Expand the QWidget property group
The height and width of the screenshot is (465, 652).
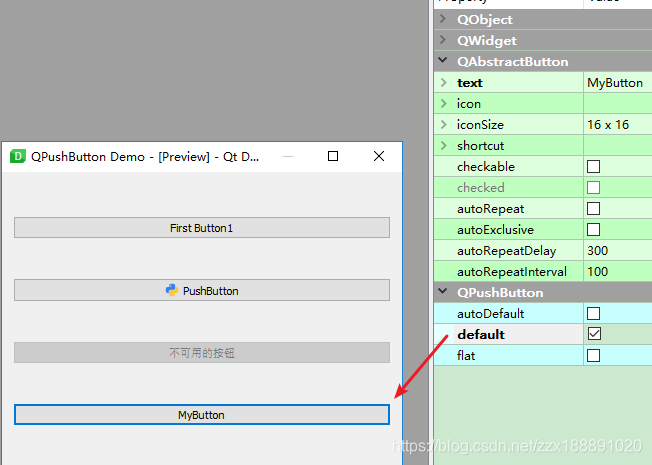(x=443, y=40)
